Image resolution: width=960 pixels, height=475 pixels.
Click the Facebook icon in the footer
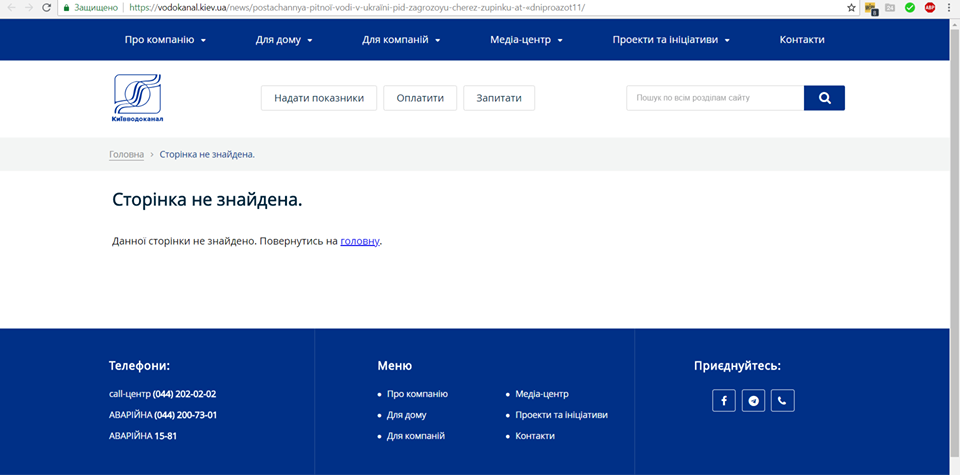[x=724, y=401]
